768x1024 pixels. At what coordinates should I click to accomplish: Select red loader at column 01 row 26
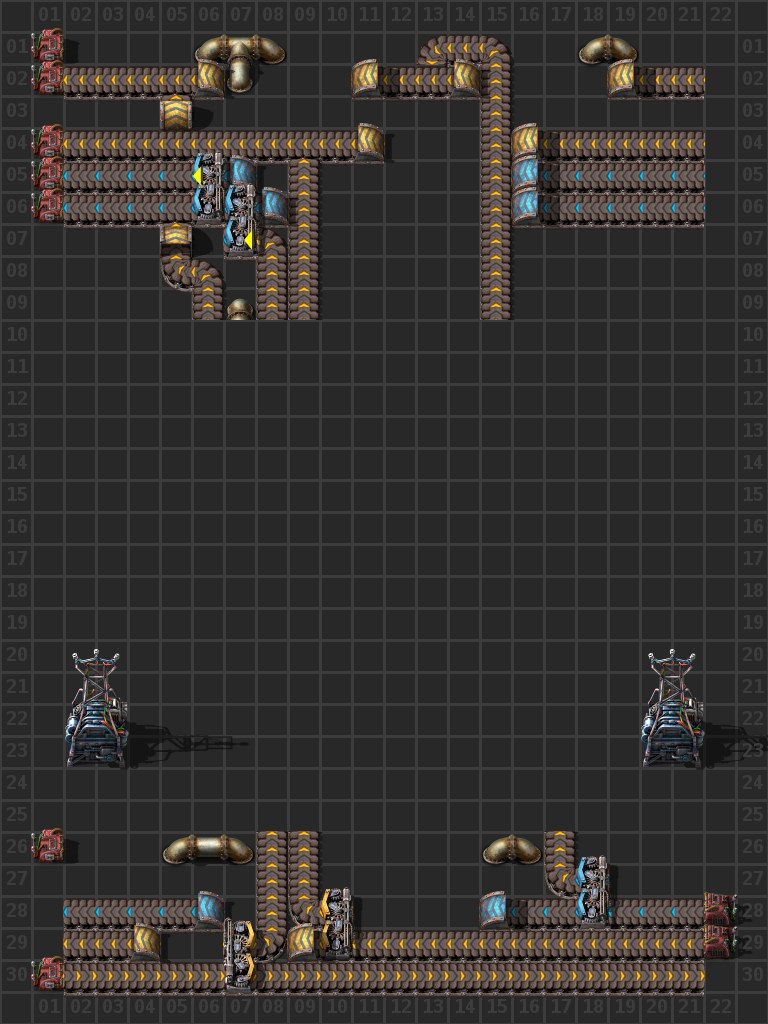pos(48,846)
